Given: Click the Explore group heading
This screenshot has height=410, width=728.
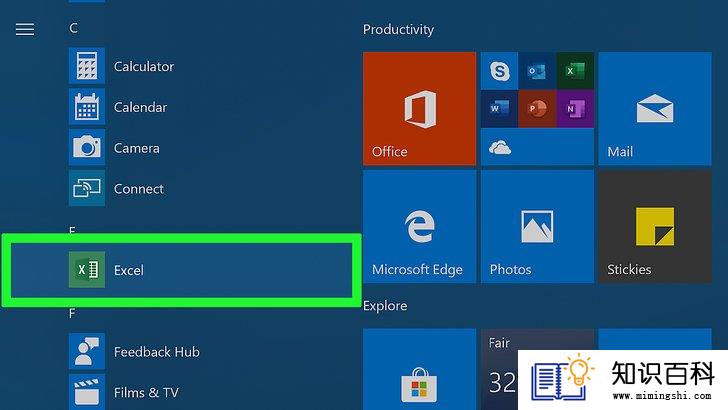Looking at the screenshot, I should point(385,306).
